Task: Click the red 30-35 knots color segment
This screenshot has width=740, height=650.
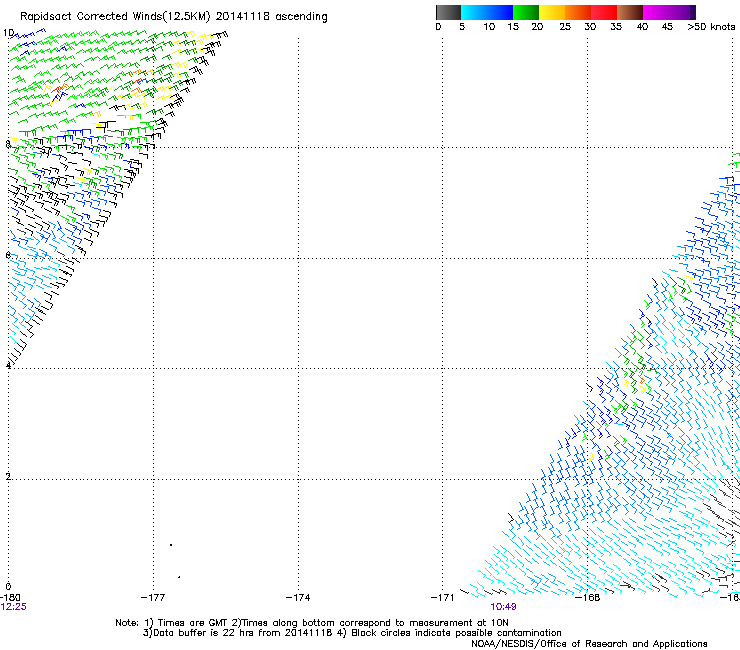Action: click(x=604, y=12)
